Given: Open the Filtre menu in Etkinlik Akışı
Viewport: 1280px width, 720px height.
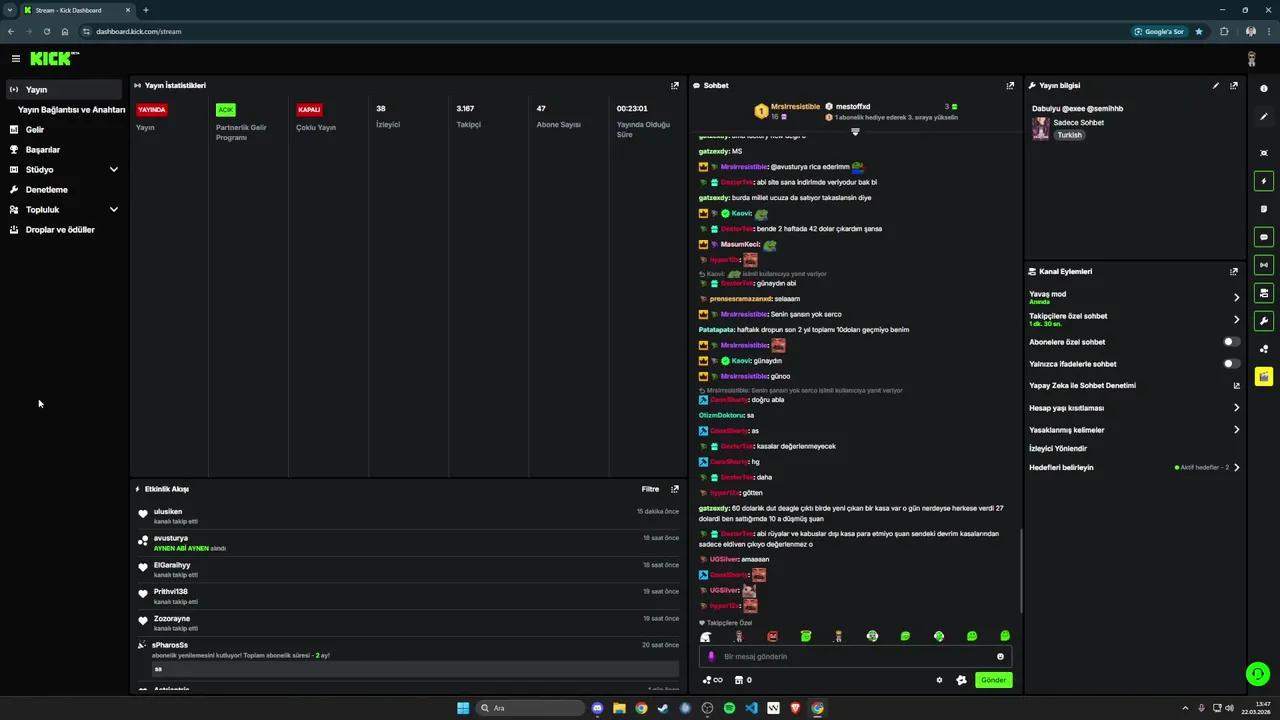Looking at the screenshot, I should tap(650, 489).
